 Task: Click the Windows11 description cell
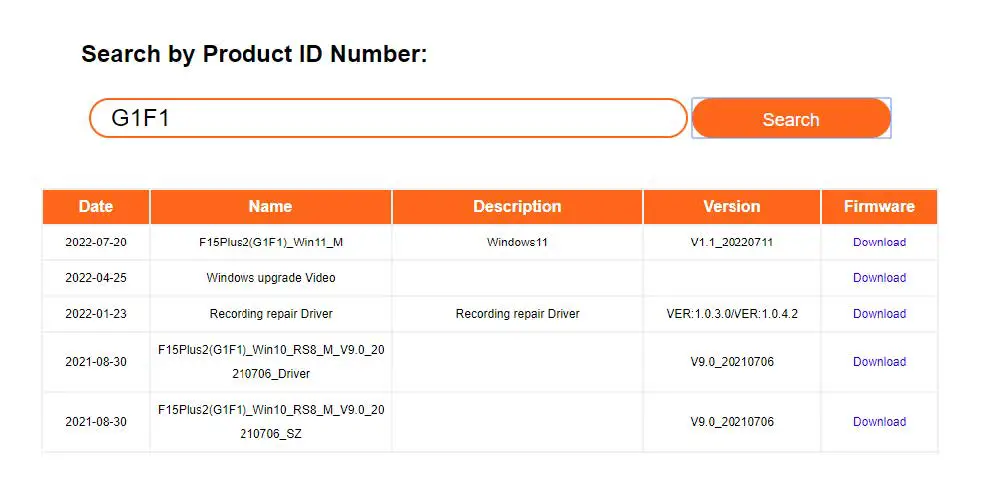[x=517, y=242]
